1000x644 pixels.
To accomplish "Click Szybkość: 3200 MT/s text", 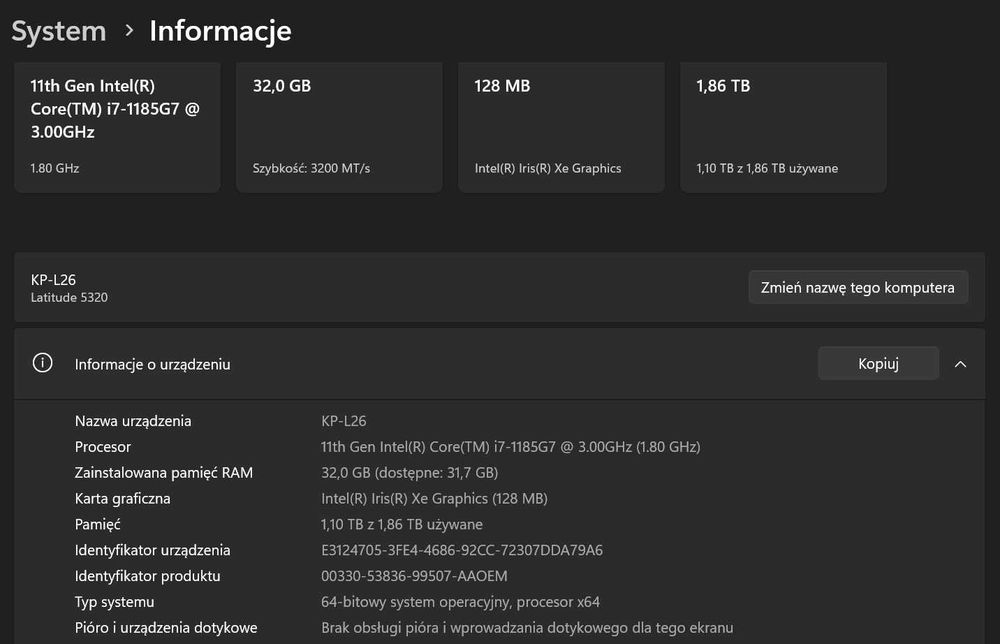I will point(311,168).
